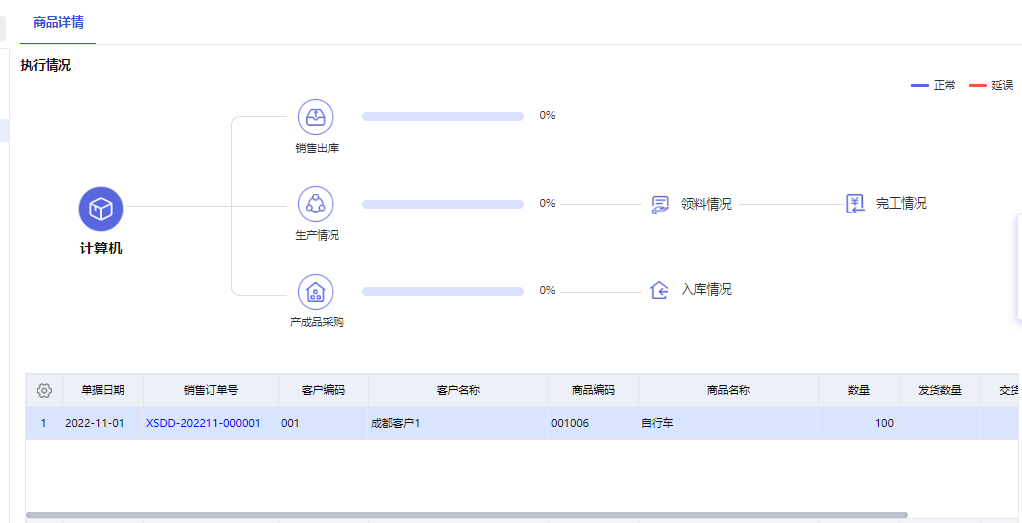Select the quantity cell 100
1022x523 pixels.
859,423
